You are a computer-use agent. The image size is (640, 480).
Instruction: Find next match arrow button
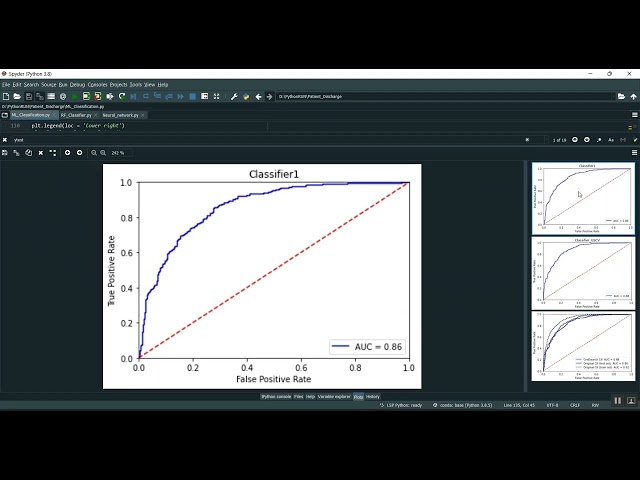pyautogui.click(x=587, y=140)
